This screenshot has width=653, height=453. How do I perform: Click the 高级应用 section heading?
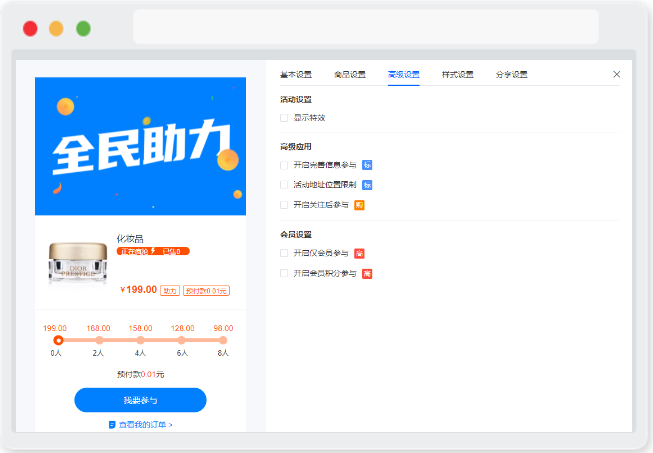pos(296,147)
